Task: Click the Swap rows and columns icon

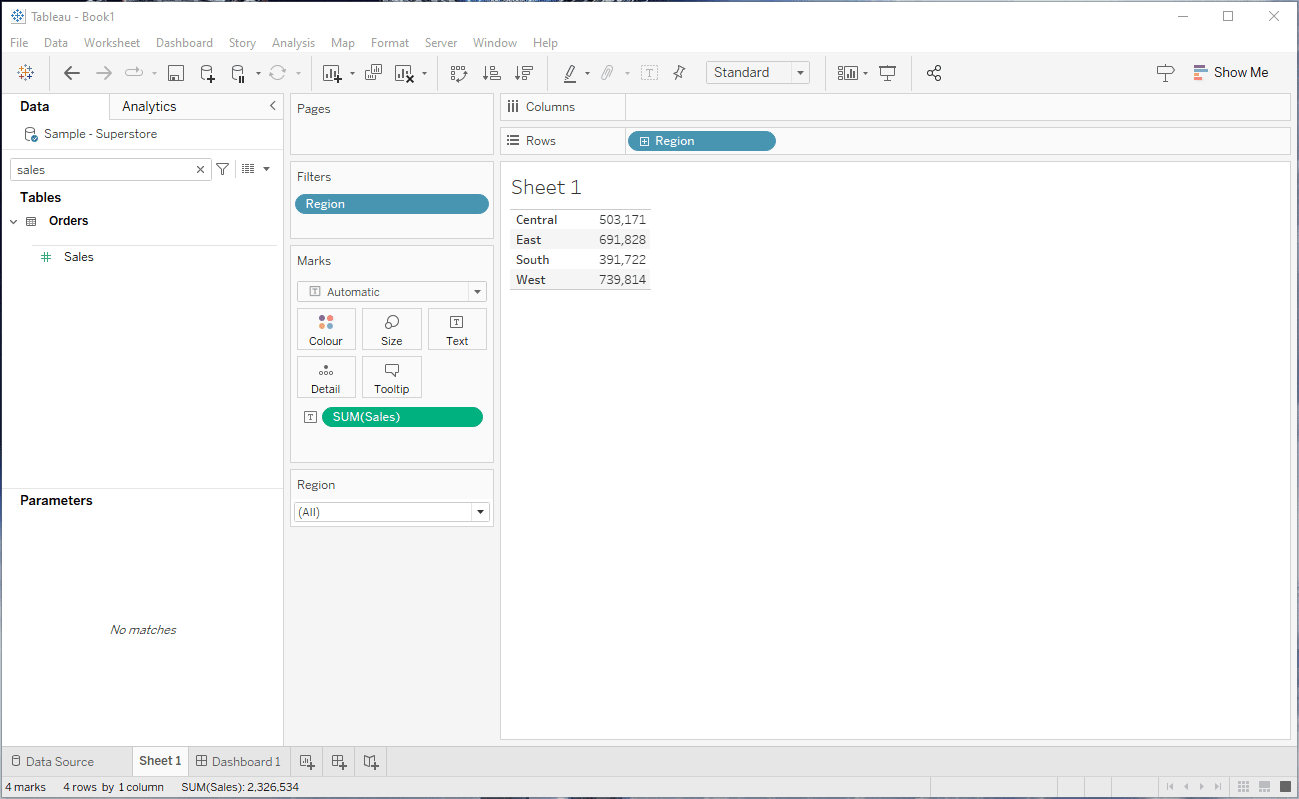Action: coord(459,73)
